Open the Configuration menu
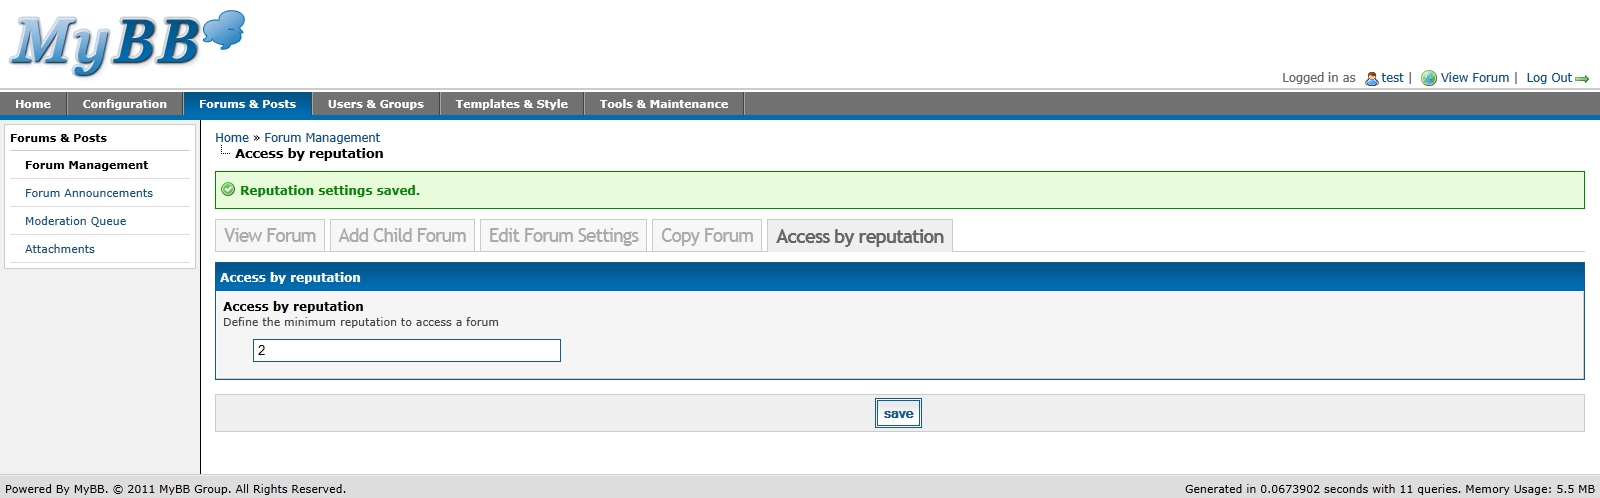 [x=124, y=104]
